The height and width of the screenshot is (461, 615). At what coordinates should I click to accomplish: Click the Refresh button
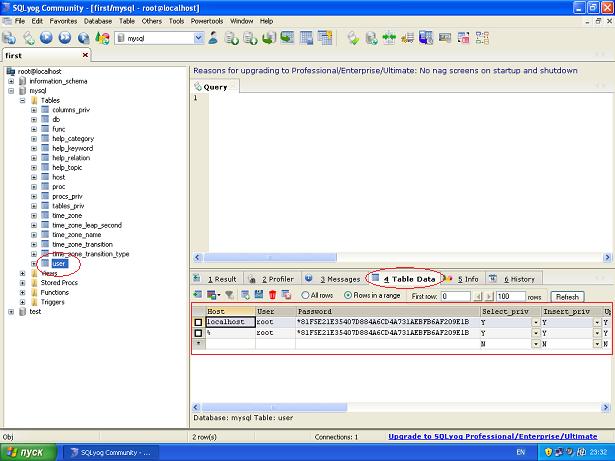pos(567,297)
